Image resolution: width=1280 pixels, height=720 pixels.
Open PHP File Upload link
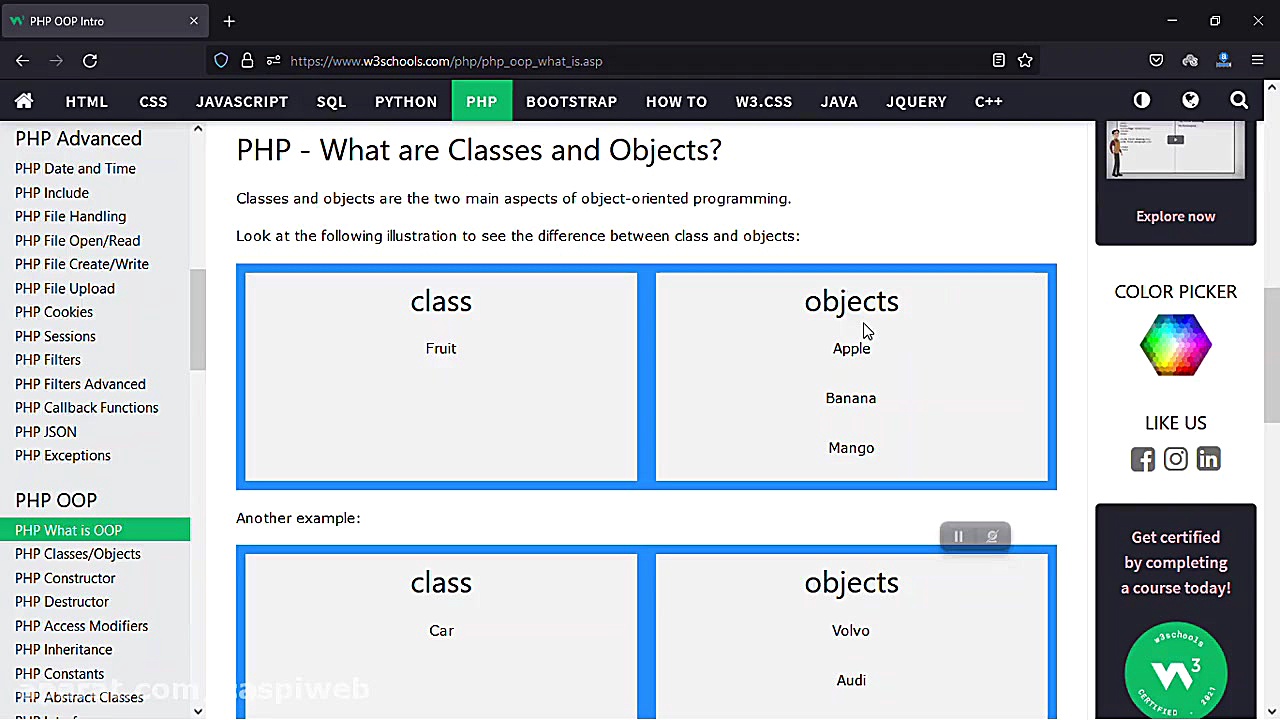click(x=65, y=289)
